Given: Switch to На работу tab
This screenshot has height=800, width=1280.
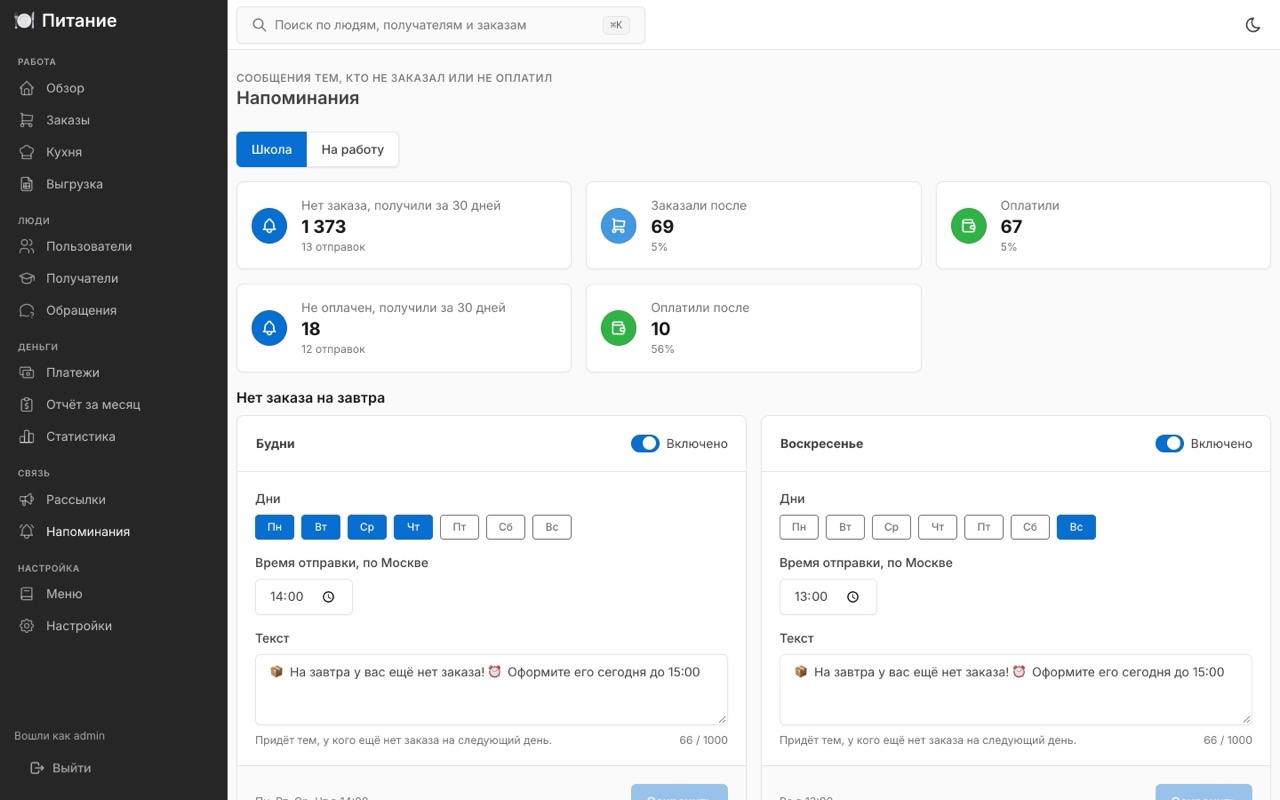Looking at the screenshot, I should coord(352,149).
